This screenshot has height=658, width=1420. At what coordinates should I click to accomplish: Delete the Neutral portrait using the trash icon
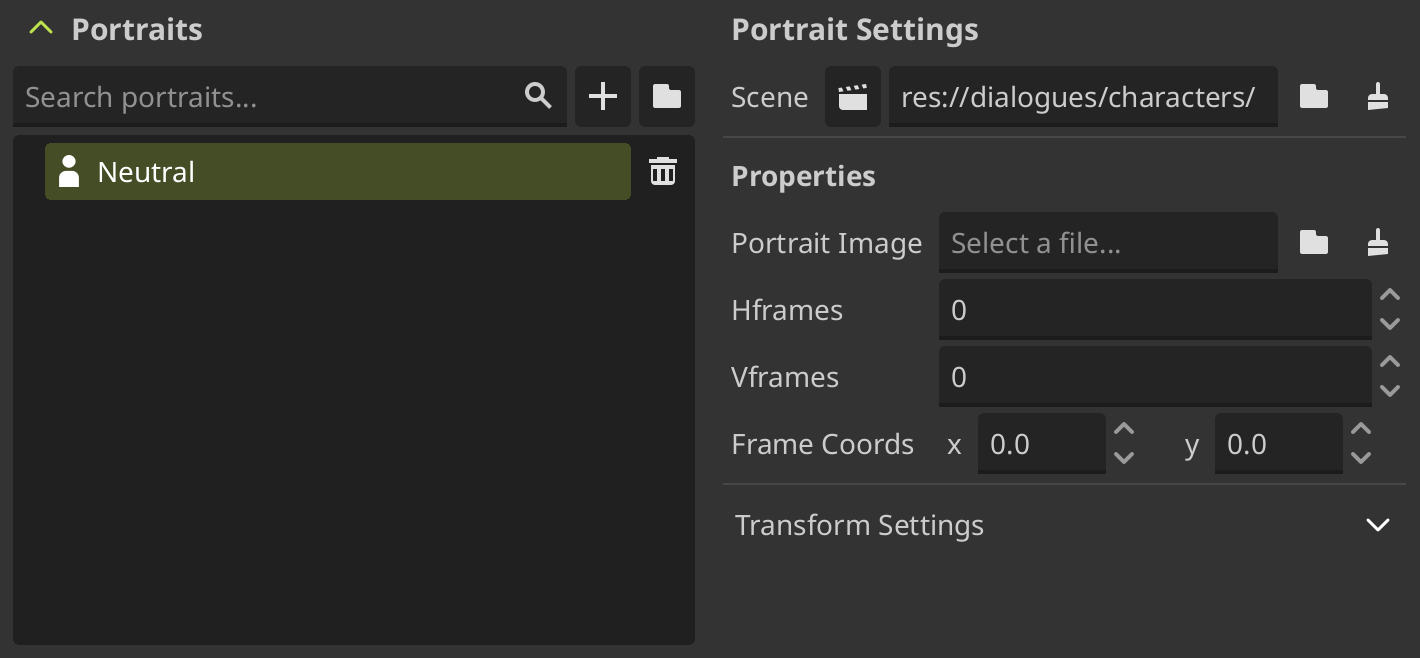(662, 171)
